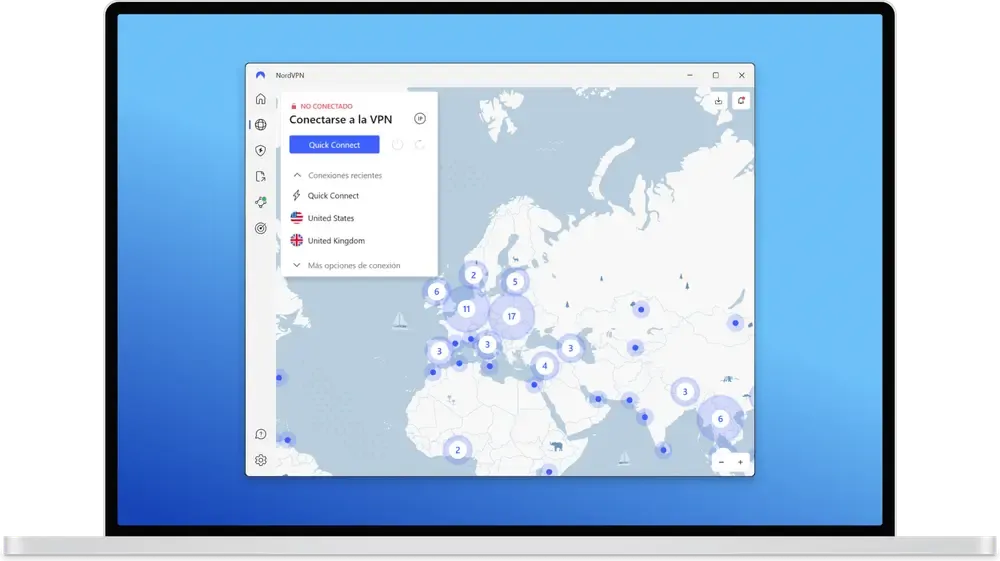Click the notifications bell icon
This screenshot has width=1000, height=561.
[741, 101]
